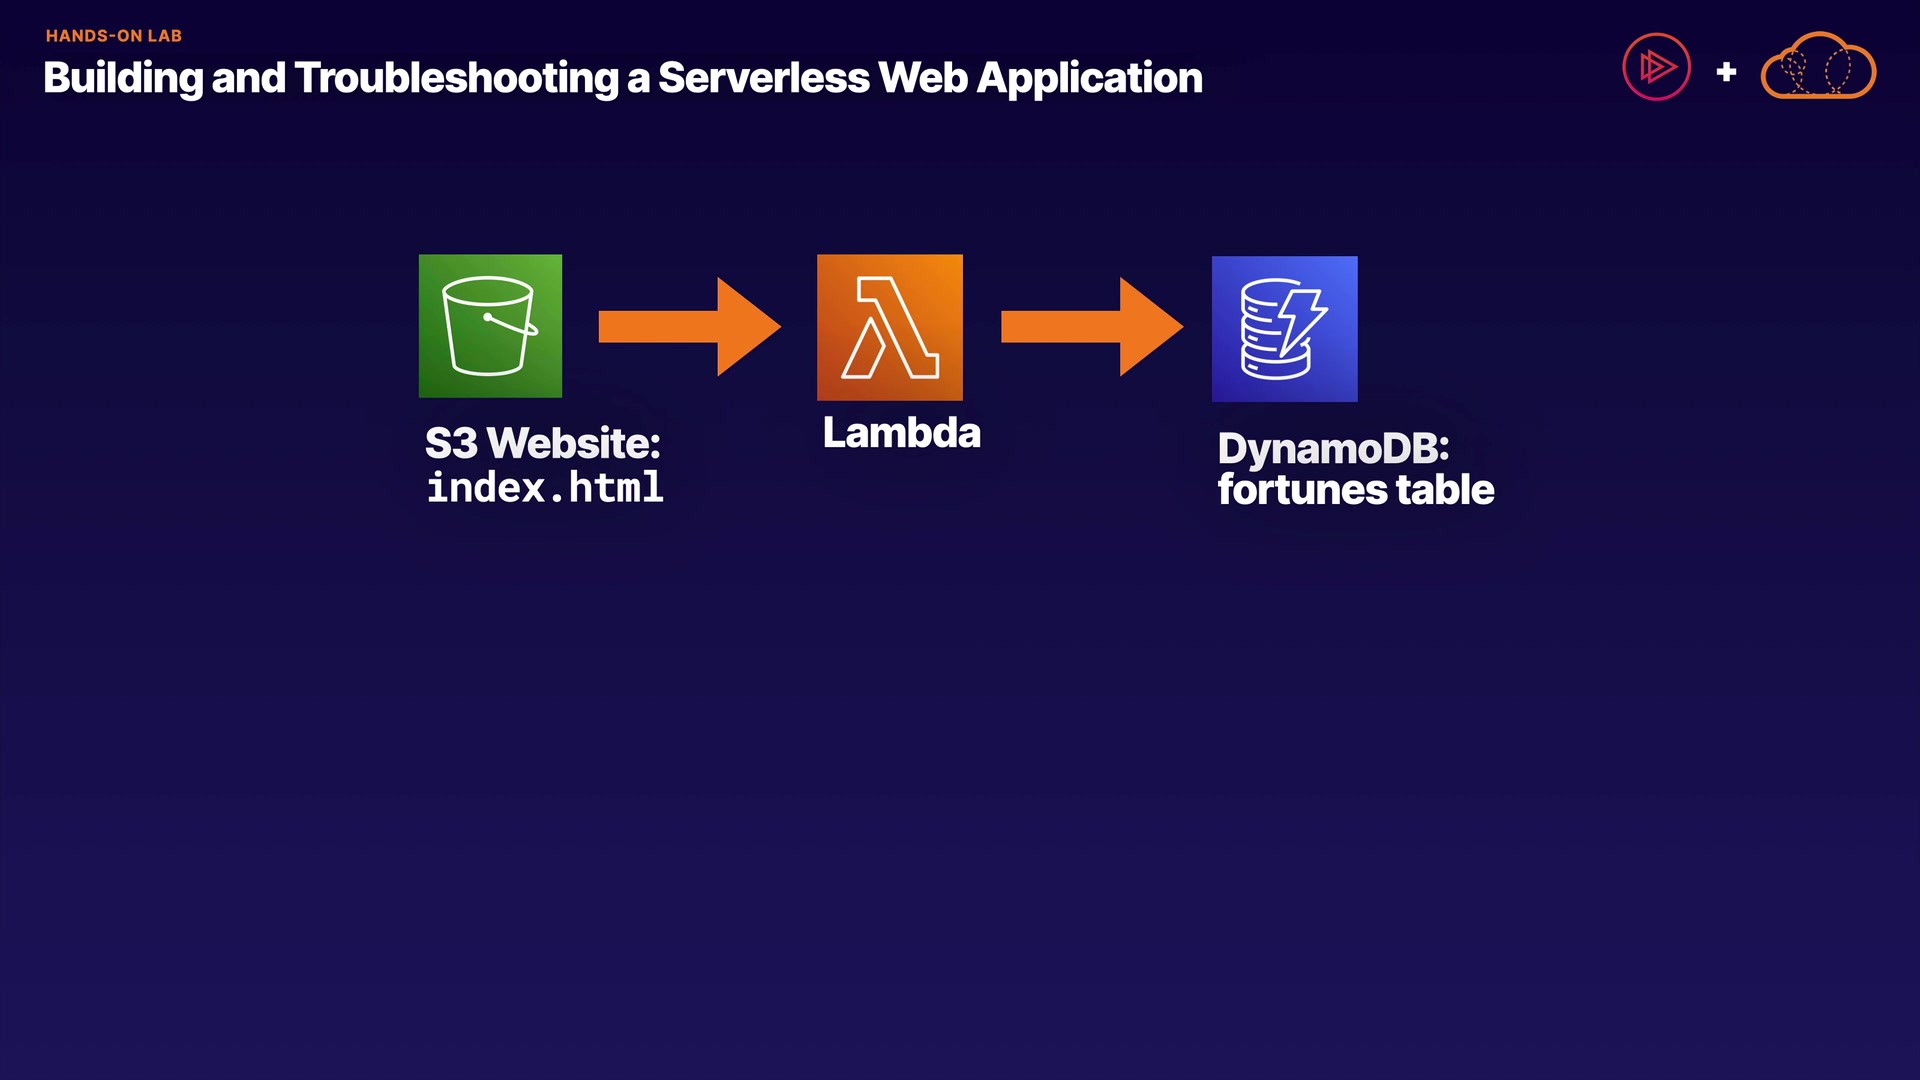
Task: Click the DynamoDB: text label
Action: coord(1333,448)
